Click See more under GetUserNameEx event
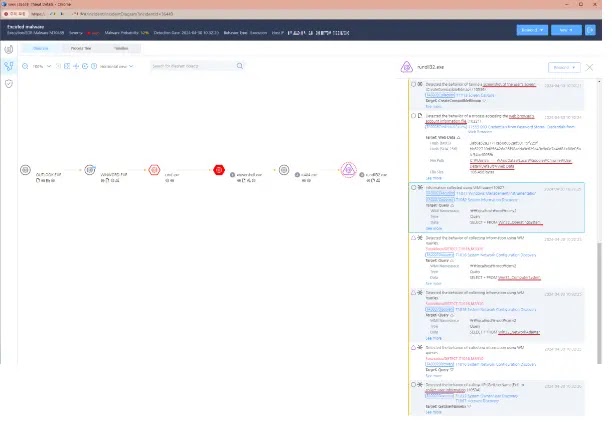612x422 pixels. coord(433,412)
